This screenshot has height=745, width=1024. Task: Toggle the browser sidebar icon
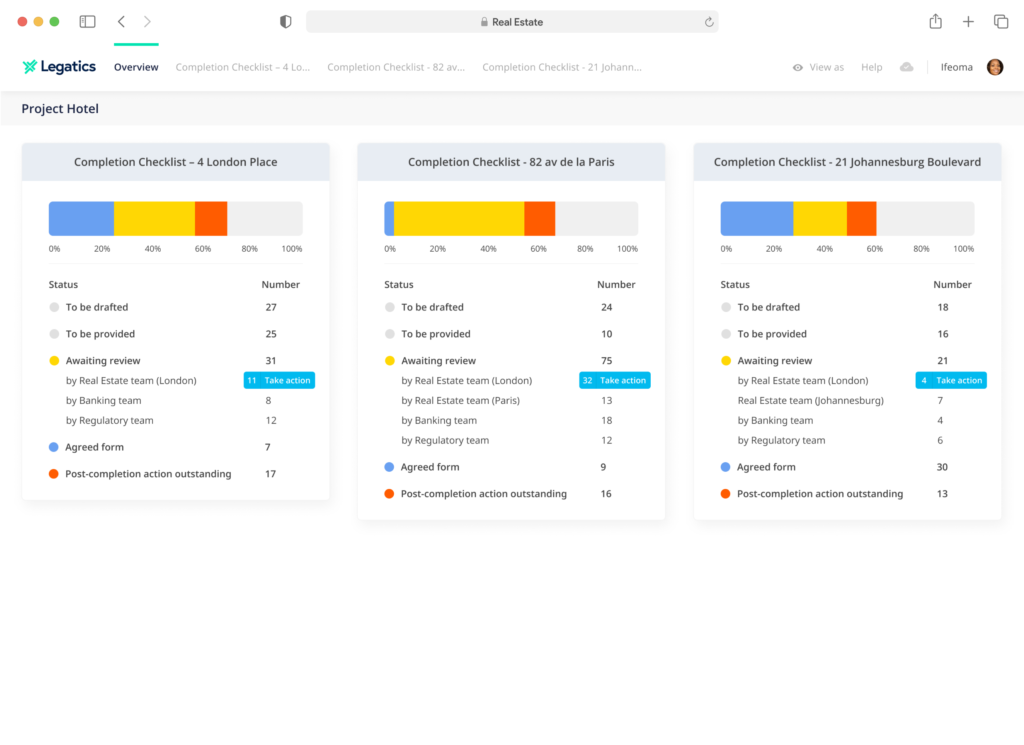click(88, 21)
